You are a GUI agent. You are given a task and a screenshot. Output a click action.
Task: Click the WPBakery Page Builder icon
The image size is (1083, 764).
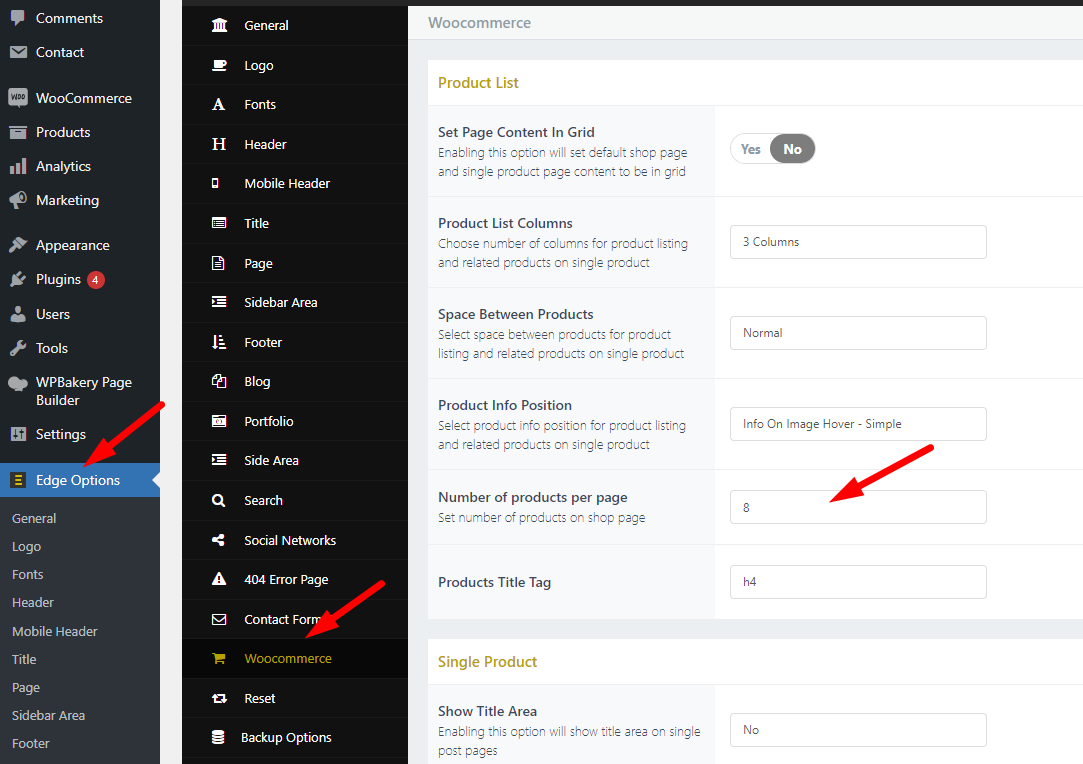[18, 384]
